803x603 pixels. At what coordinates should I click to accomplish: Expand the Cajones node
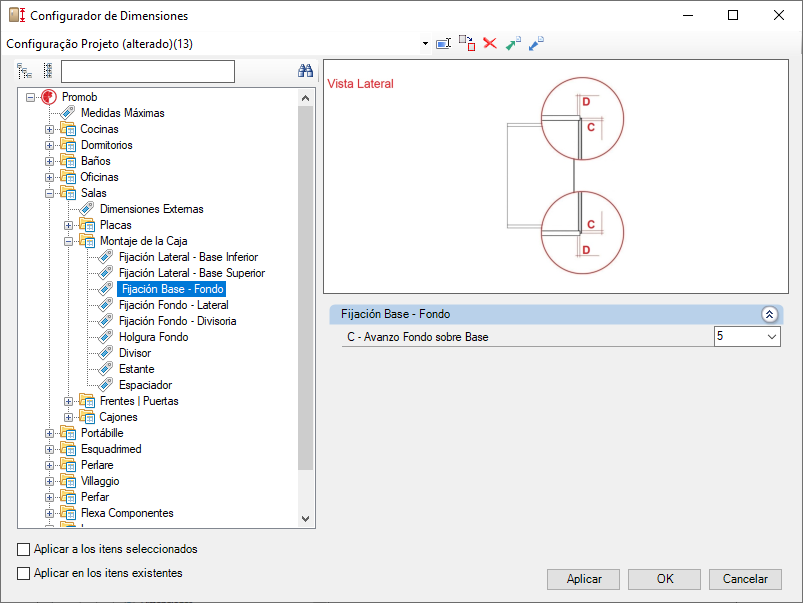coord(68,417)
